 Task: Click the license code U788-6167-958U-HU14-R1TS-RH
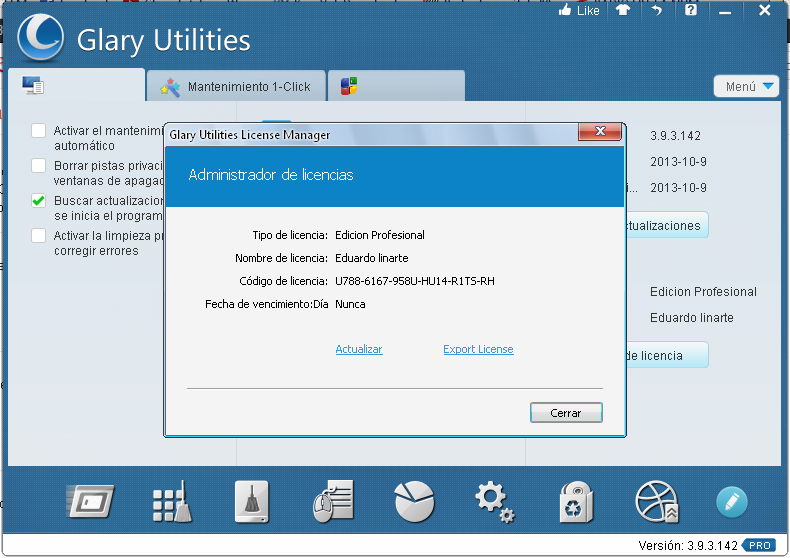tap(415, 281)
